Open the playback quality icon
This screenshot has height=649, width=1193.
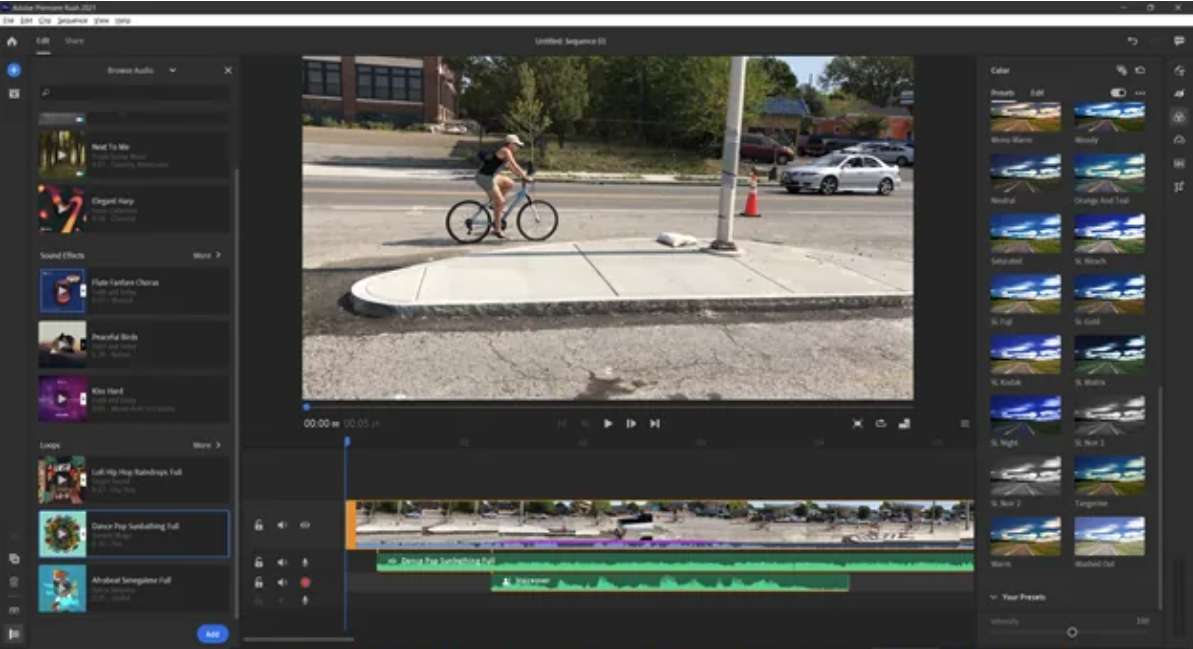pos(904,424)
